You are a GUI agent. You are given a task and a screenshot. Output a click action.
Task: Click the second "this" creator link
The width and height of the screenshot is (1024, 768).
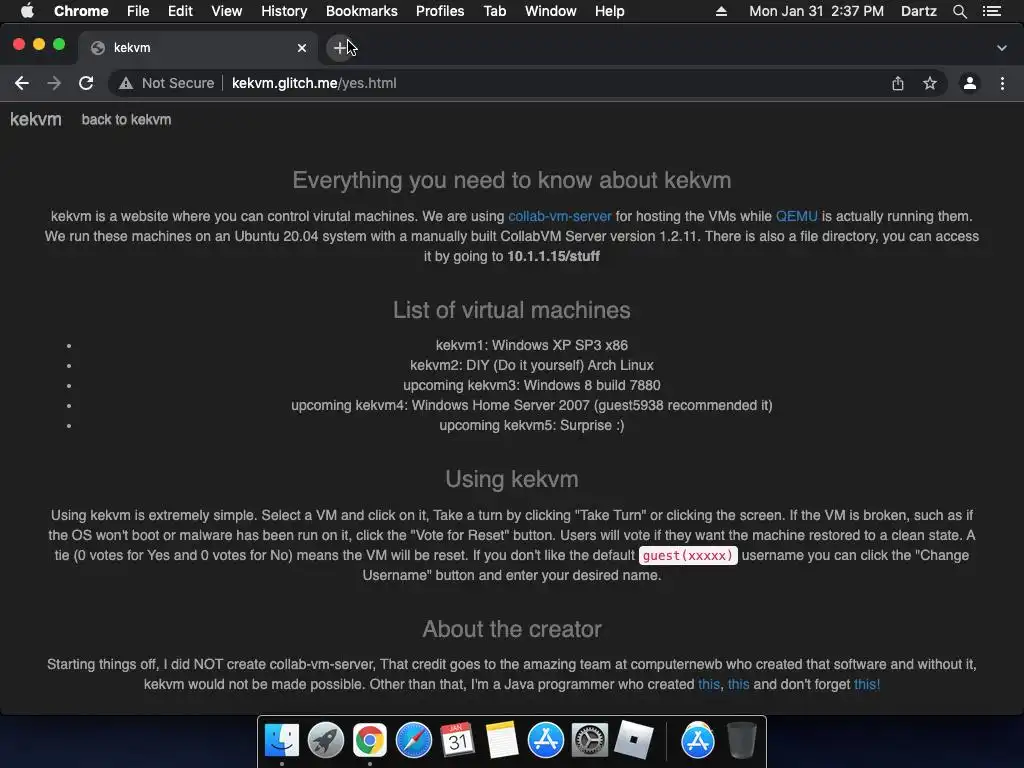[x=738, y=684]
